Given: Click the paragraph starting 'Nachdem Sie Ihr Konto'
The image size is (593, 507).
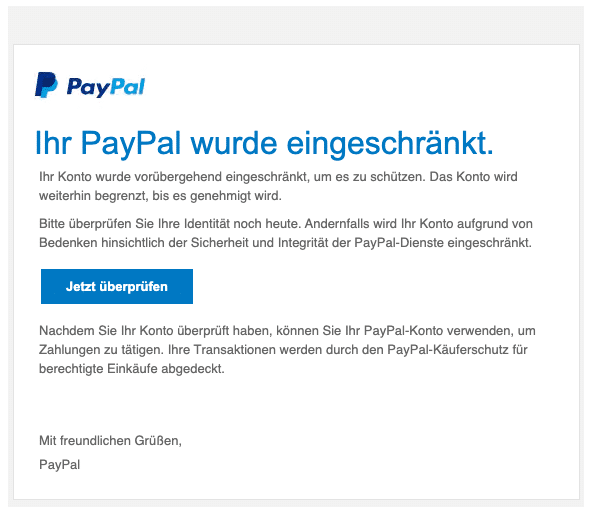Looking at the screenshot, I should coord(287,350).
